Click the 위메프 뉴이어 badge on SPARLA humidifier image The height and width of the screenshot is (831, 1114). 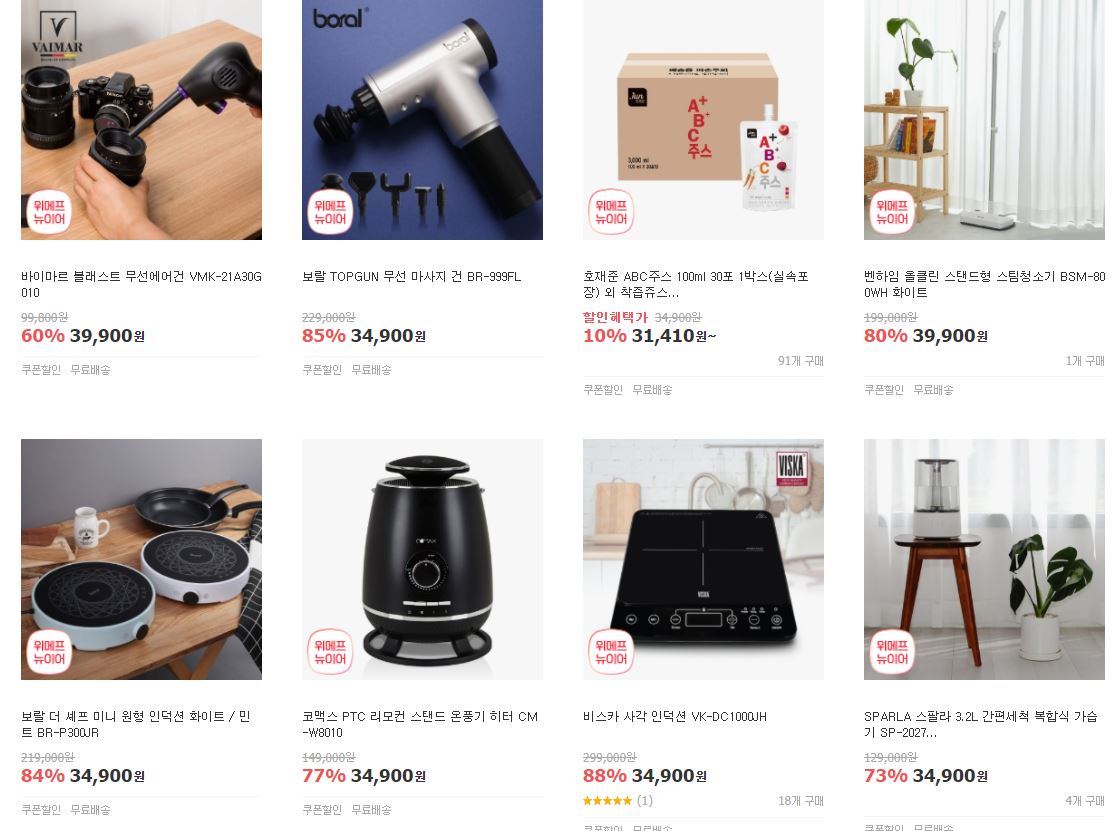[x=892, y=652]
